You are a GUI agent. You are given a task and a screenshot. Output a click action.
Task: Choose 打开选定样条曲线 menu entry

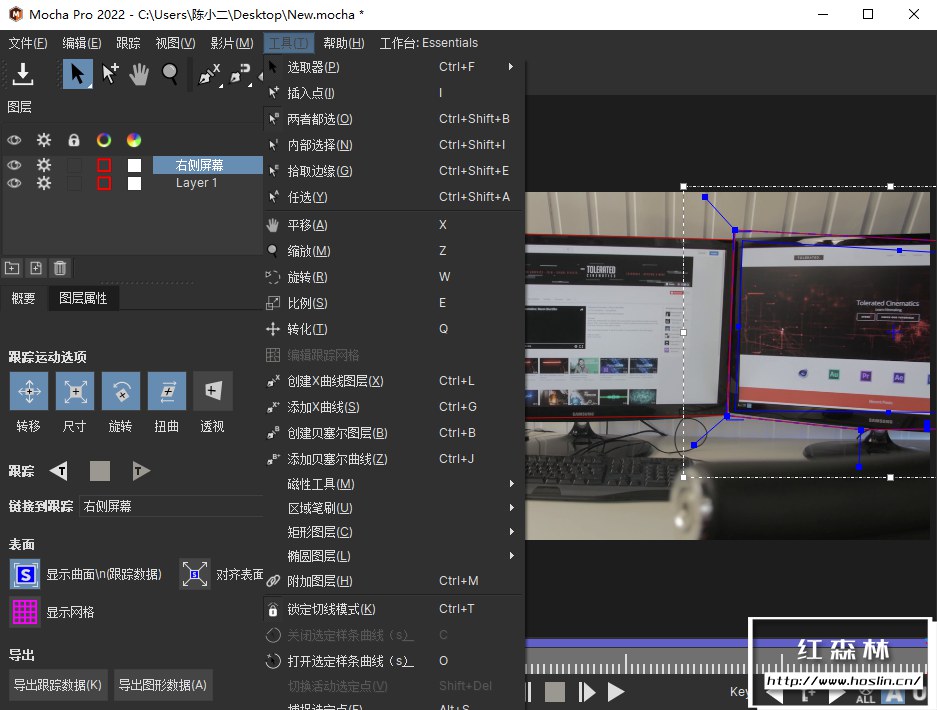tap(394, 661)
